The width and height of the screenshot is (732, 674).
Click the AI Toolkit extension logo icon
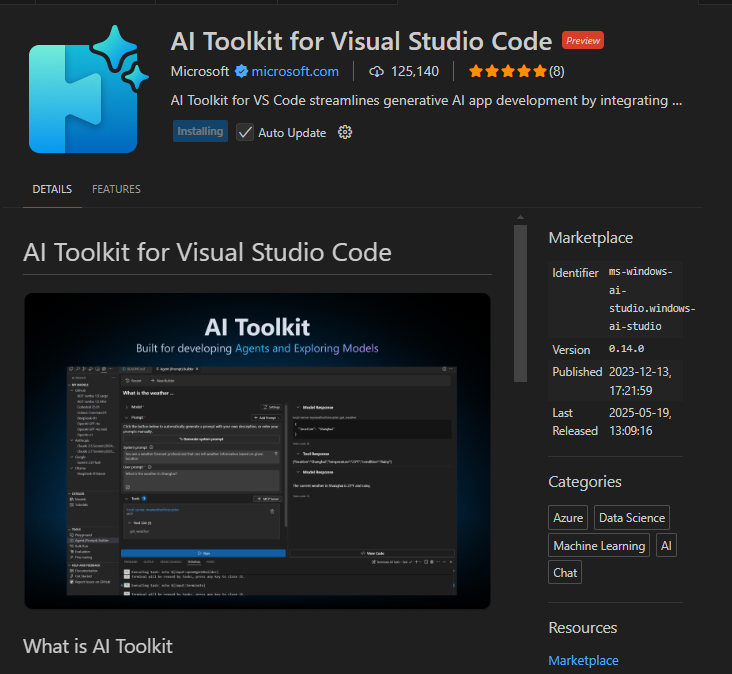88,89
